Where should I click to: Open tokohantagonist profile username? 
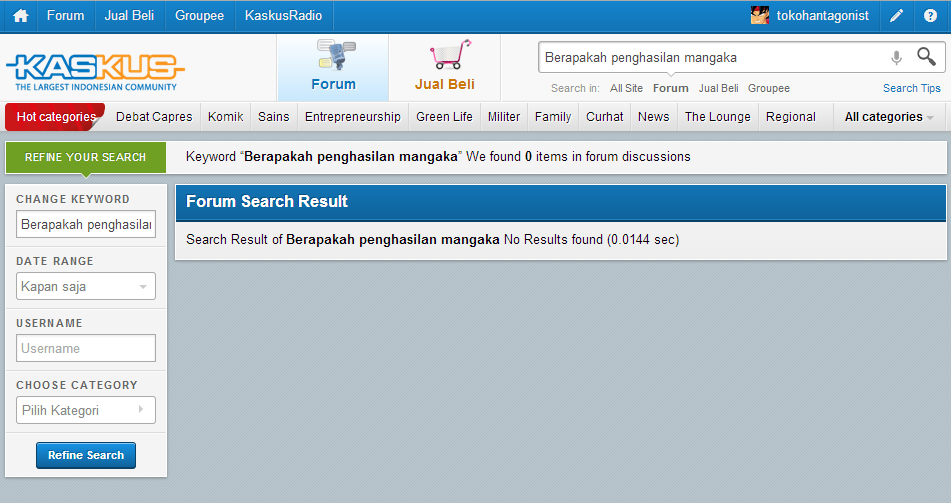pyautogui.click(x=822, y=16)
